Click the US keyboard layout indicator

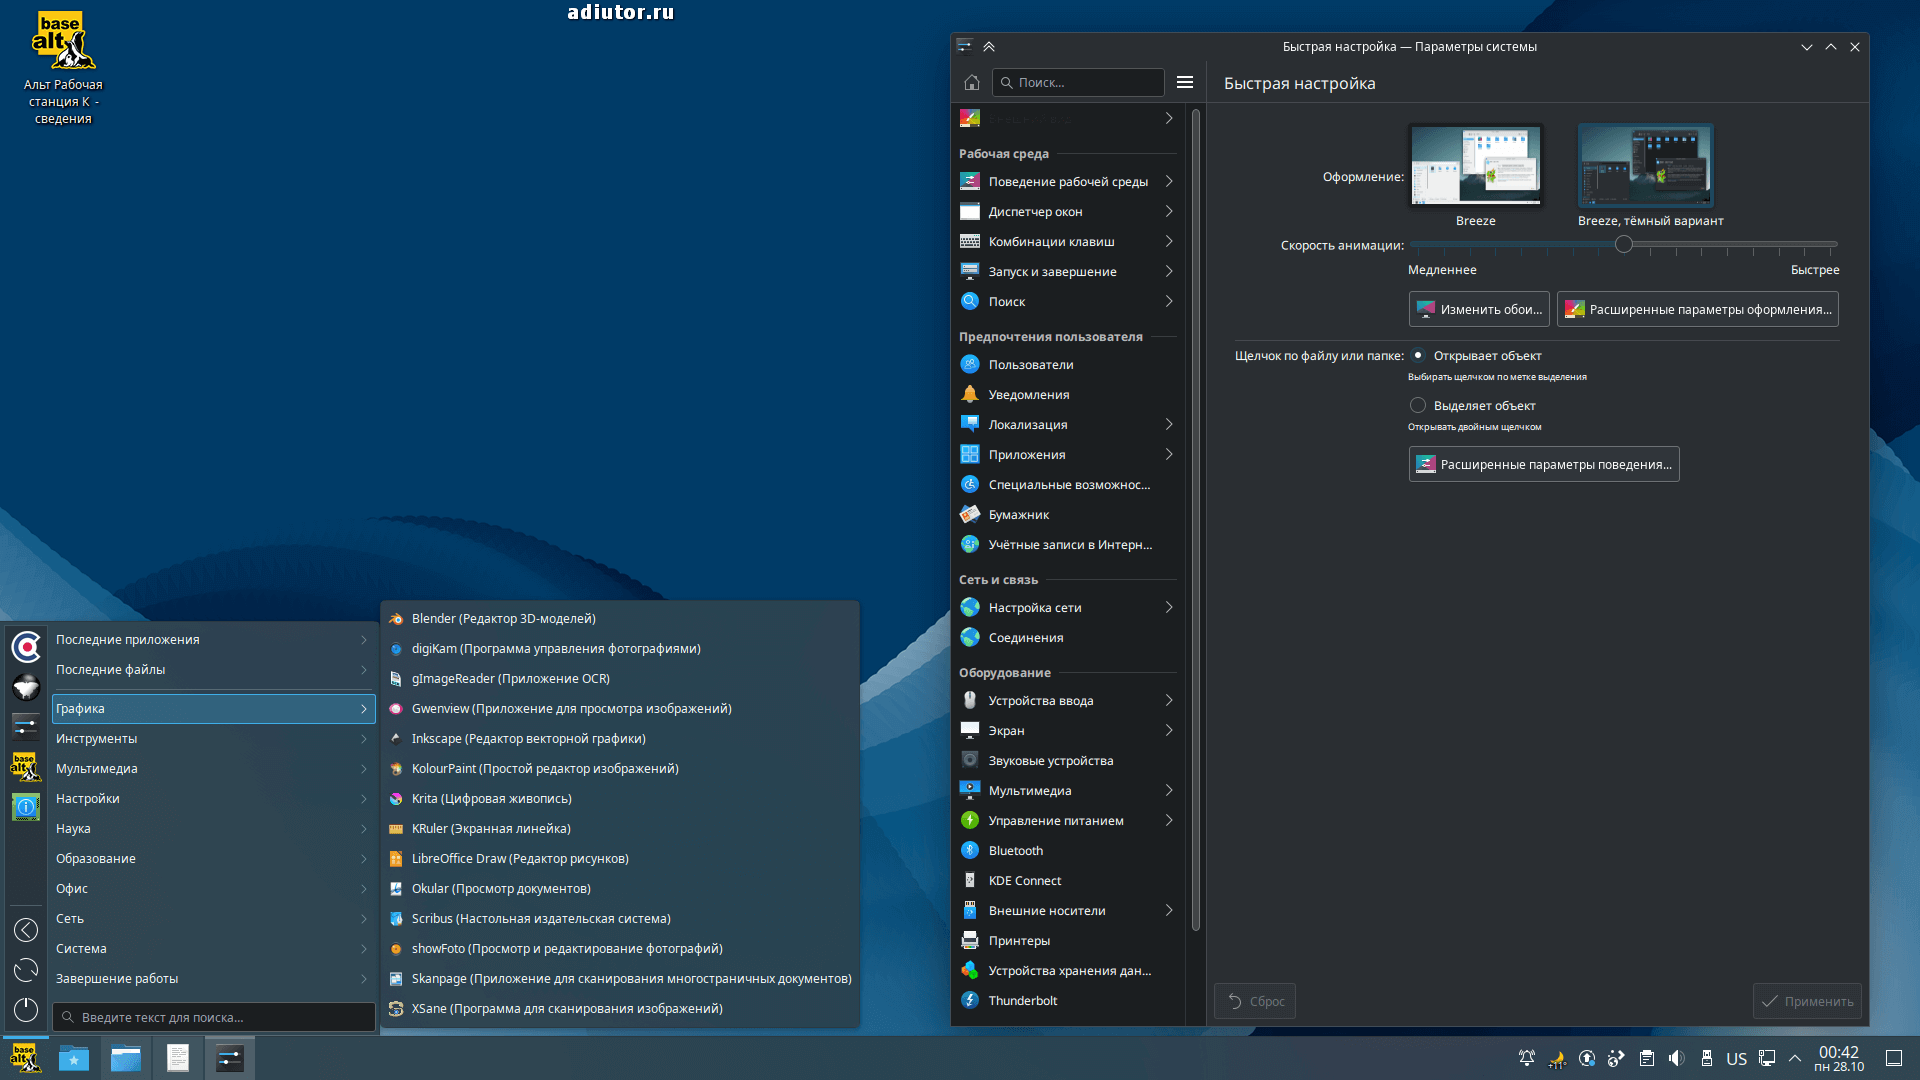[1737, 1058]
